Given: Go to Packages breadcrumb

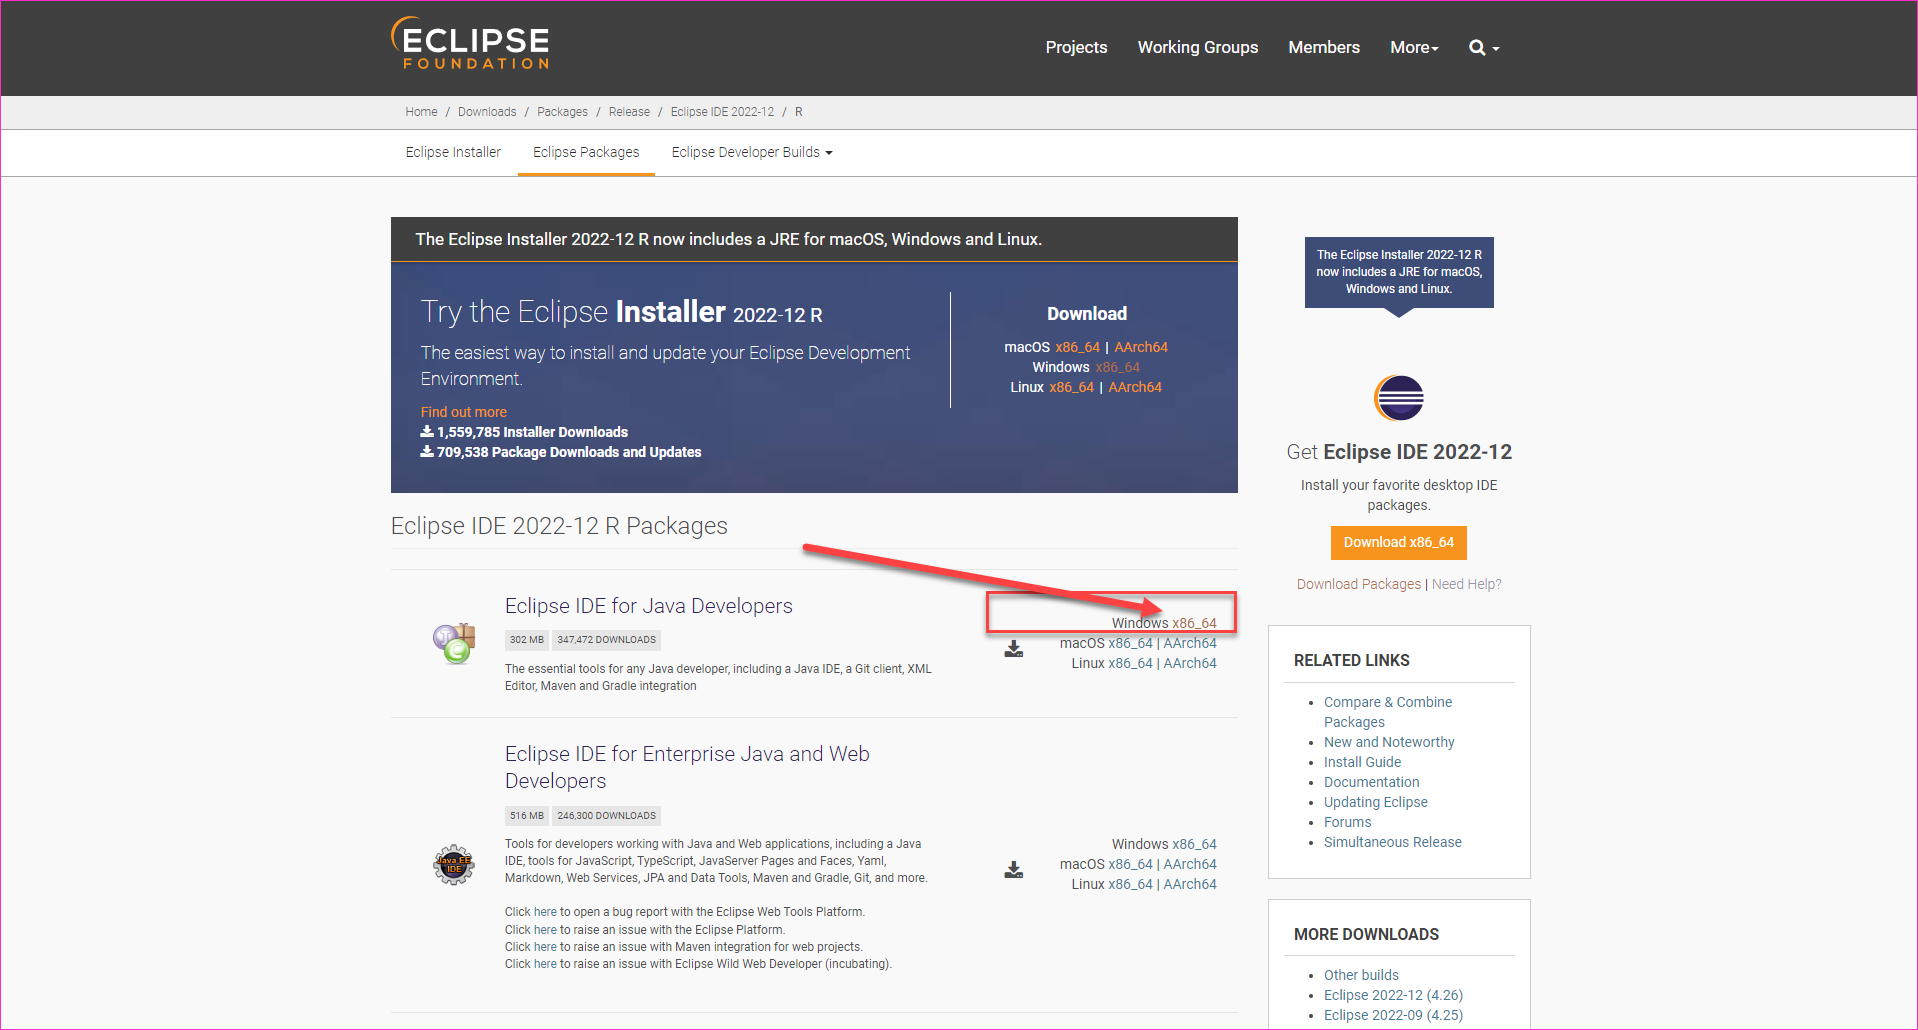Looking at the screenshot, I should pos(562,112).
